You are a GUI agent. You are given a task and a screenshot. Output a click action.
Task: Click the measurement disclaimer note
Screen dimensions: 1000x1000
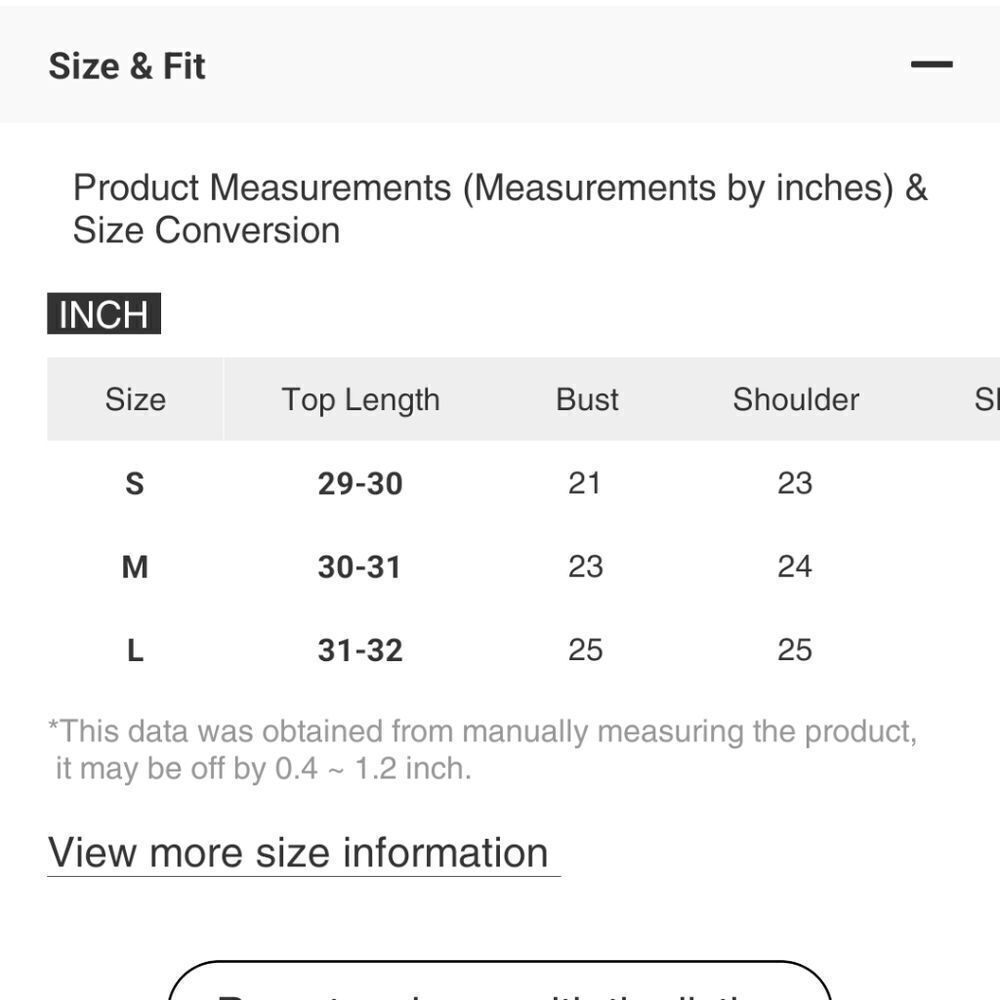483,749
